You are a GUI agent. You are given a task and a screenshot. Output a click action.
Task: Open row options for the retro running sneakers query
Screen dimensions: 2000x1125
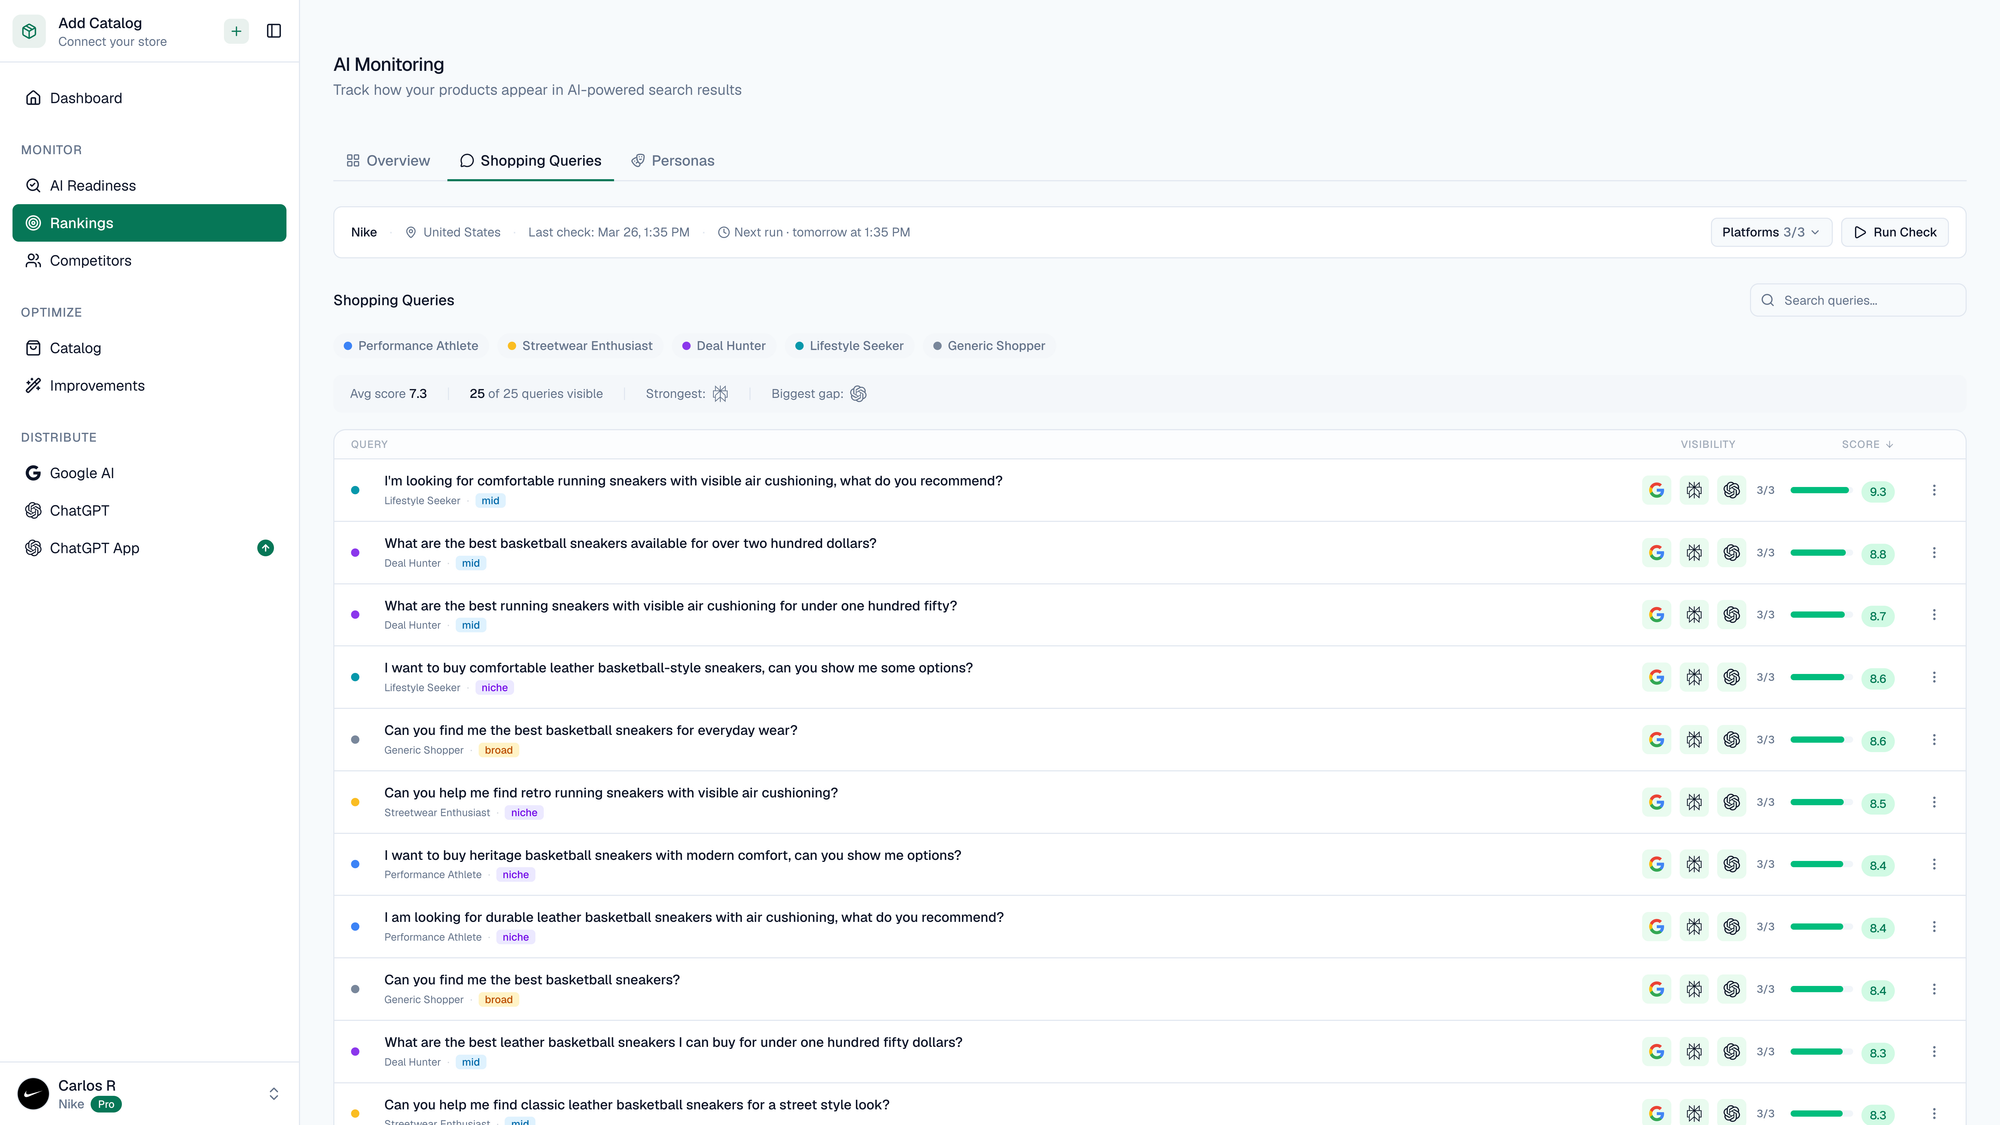pyautogui.click(x=1934, y=802)
